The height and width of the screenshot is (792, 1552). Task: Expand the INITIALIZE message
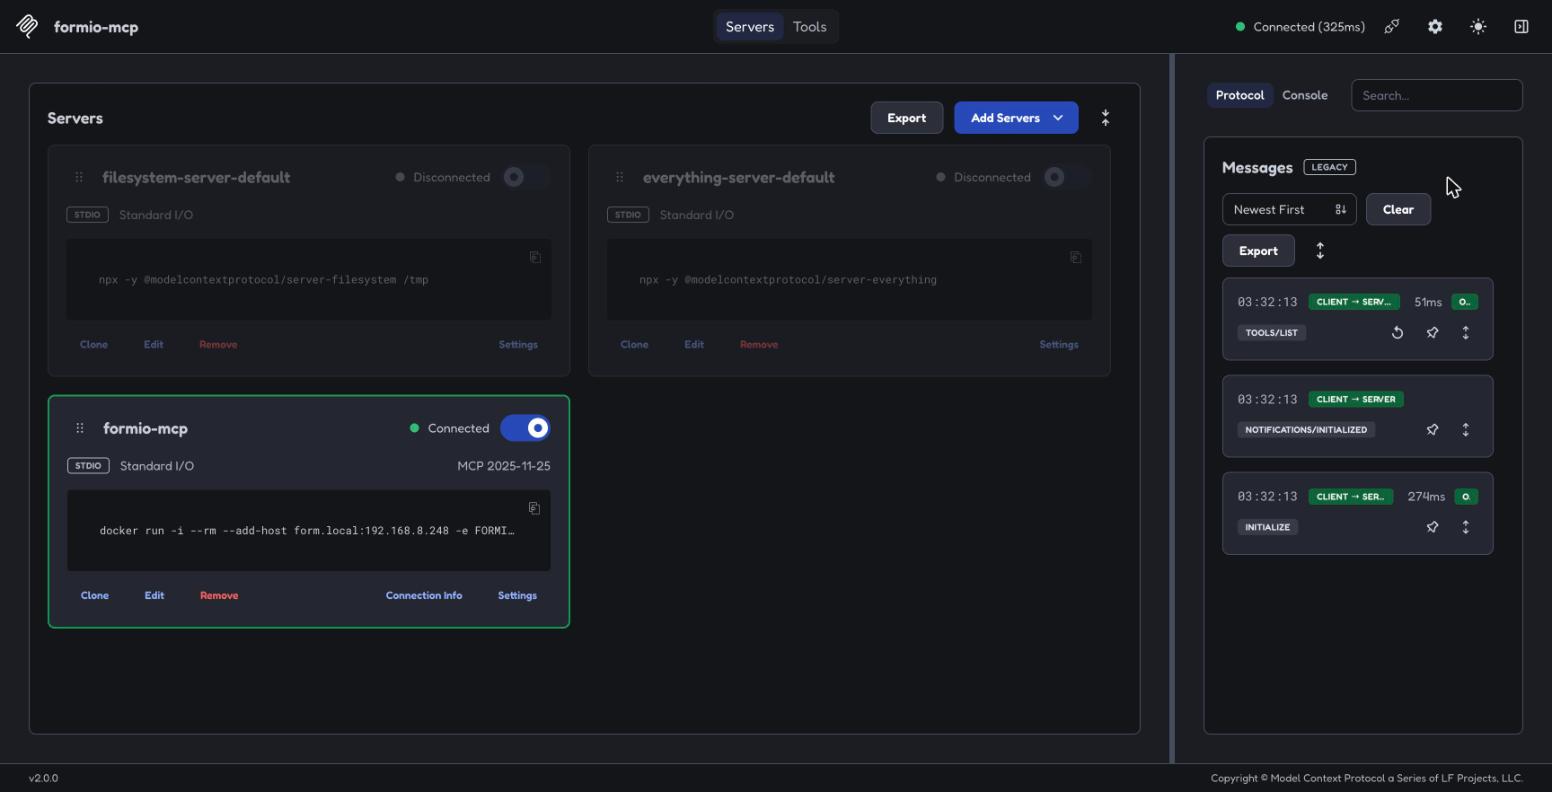coord(1466,527)
